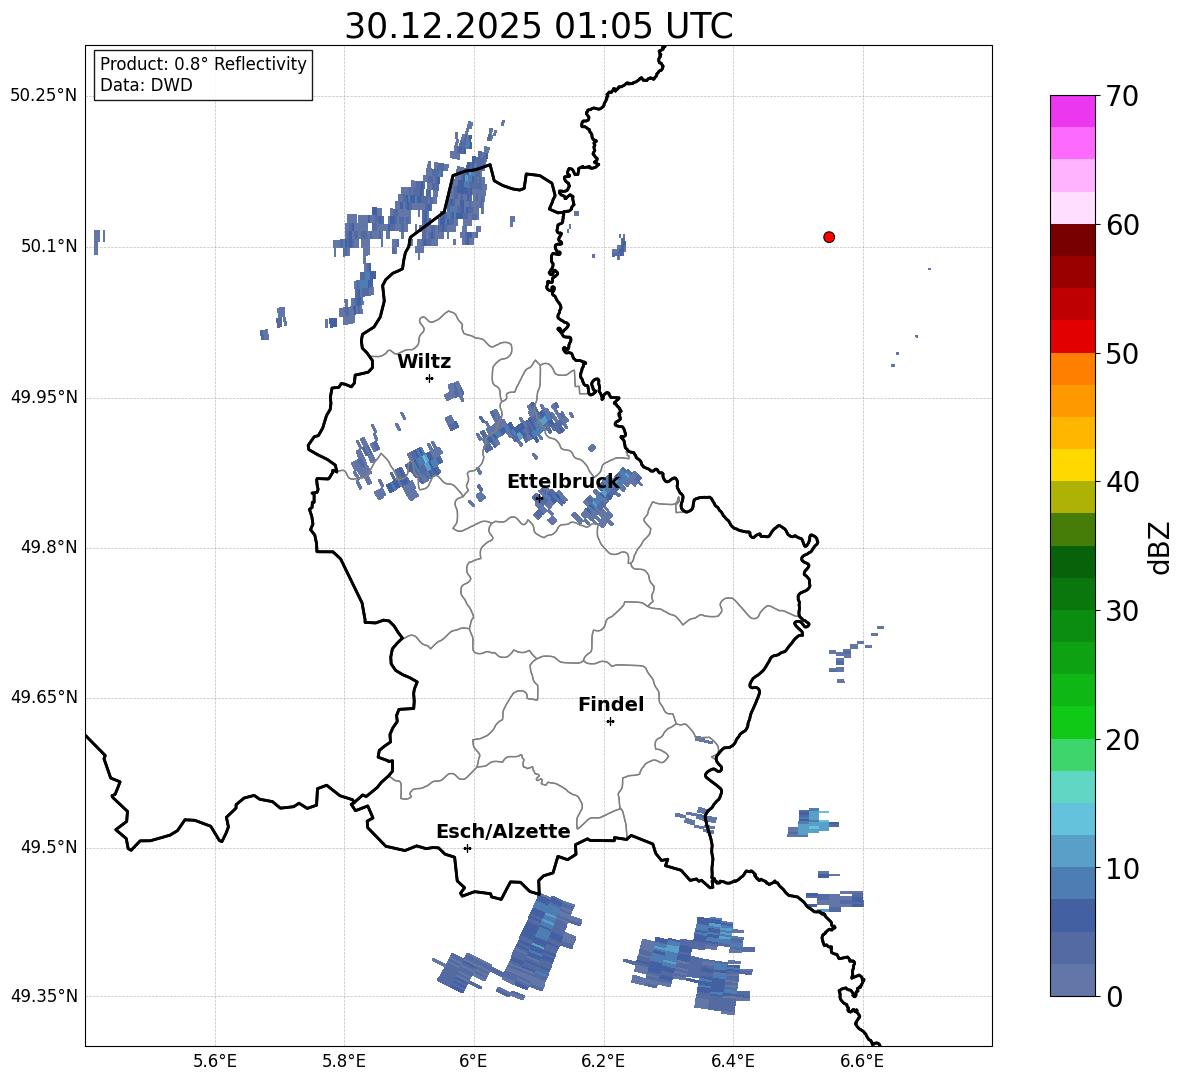Click the magenta top segment of the colorbar
The image size is (1184, 1081).
click(1073, 112)
